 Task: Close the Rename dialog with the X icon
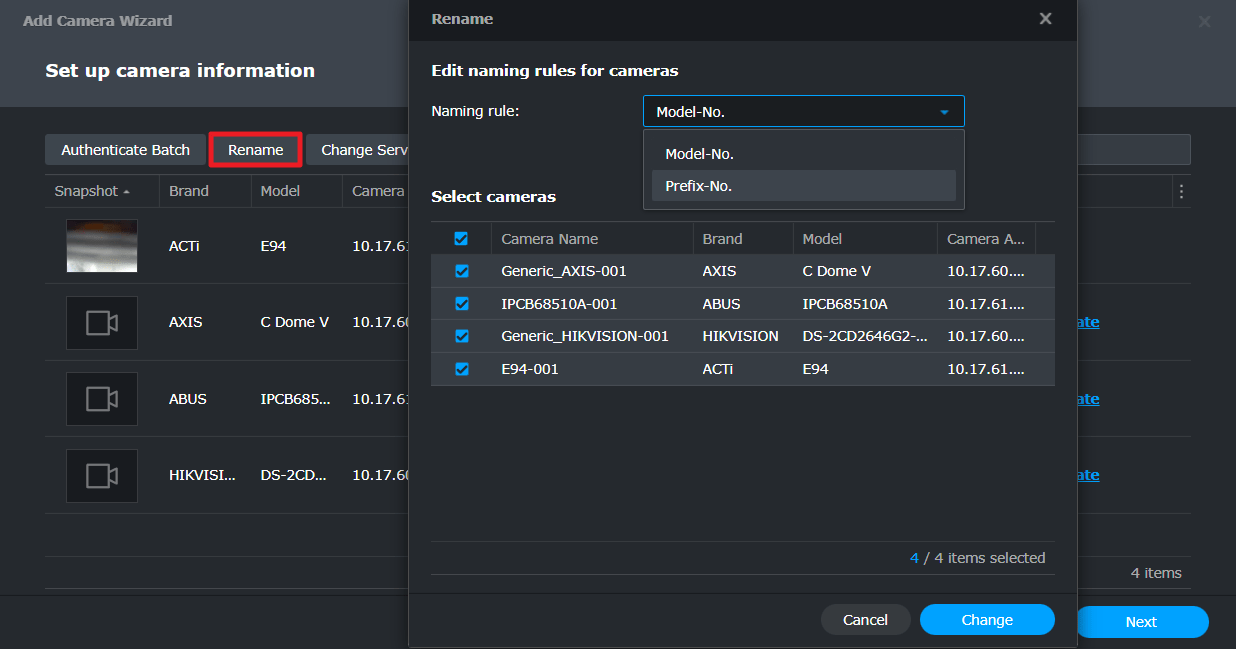pos(1045,18)
